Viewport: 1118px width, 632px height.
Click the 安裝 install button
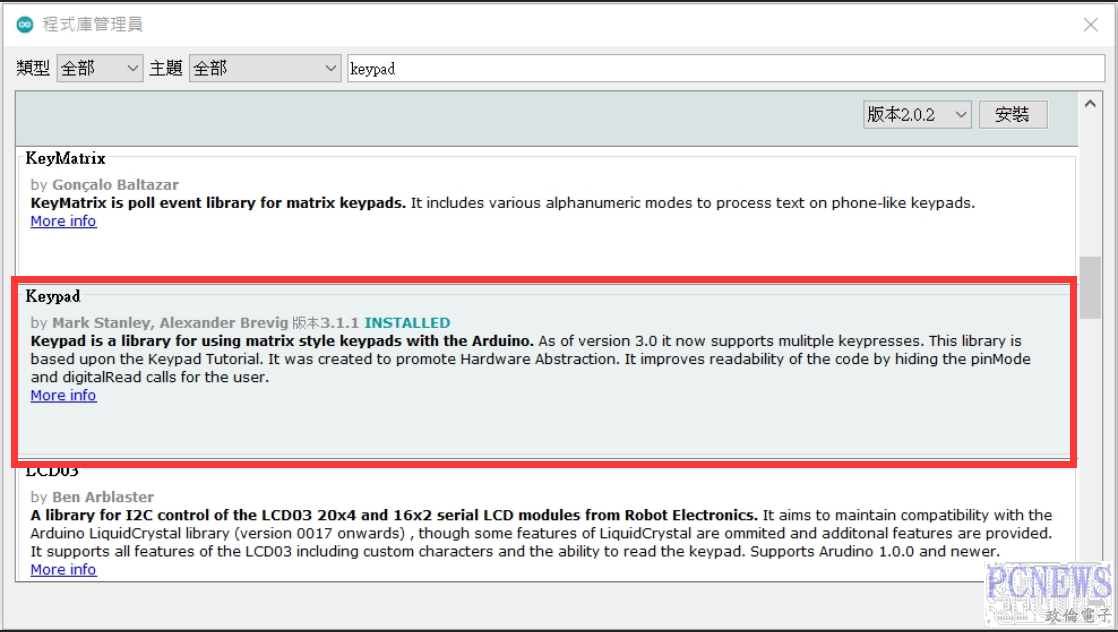(1012, 115)
